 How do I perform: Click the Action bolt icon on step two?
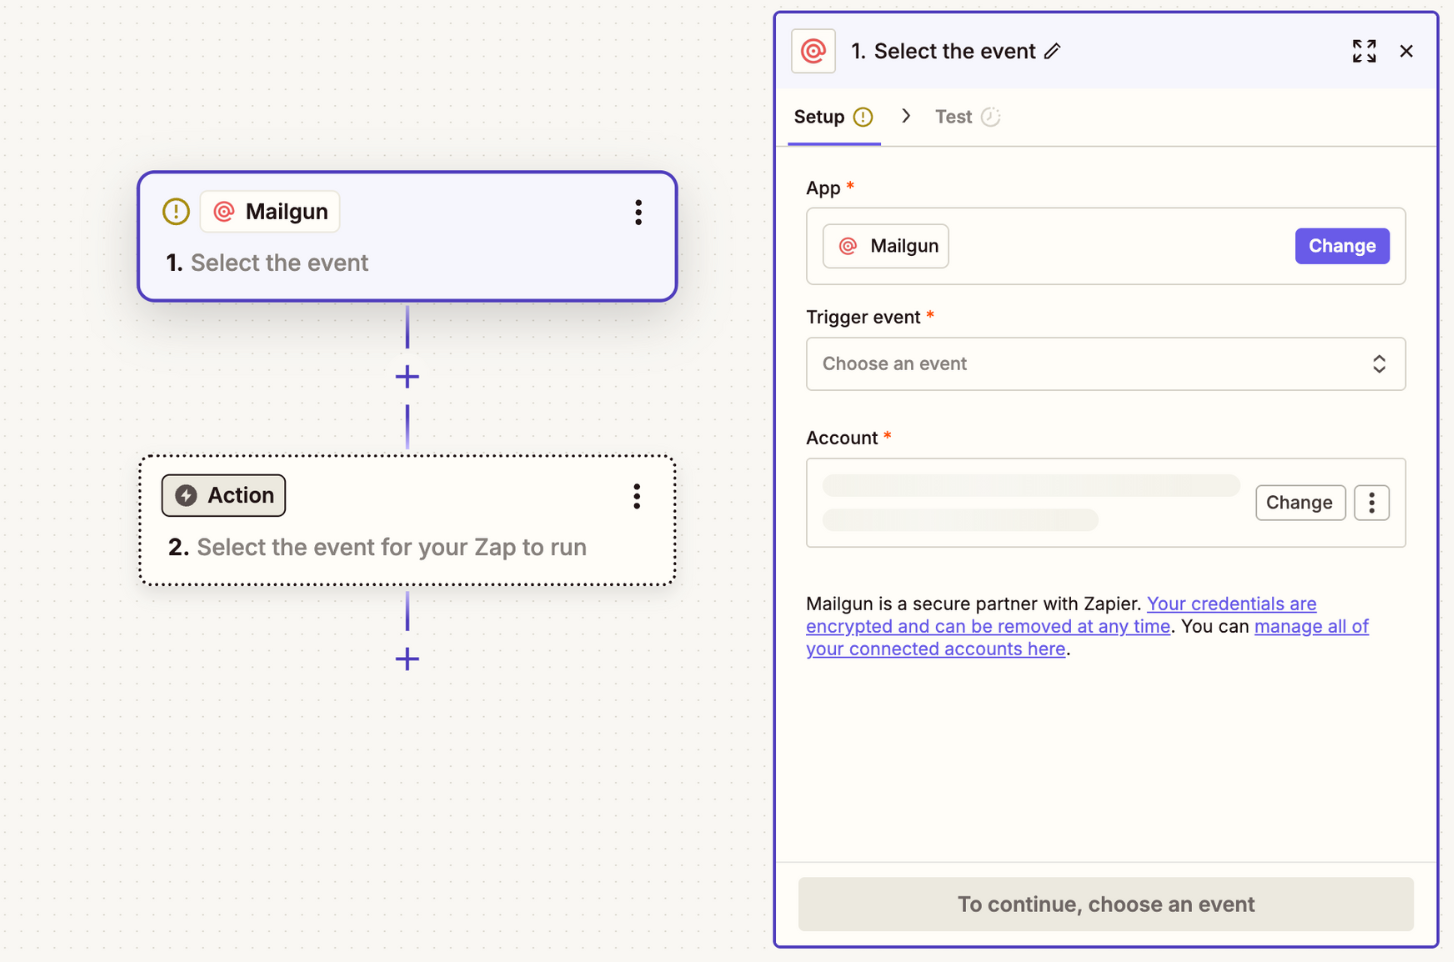pos(186,495)
